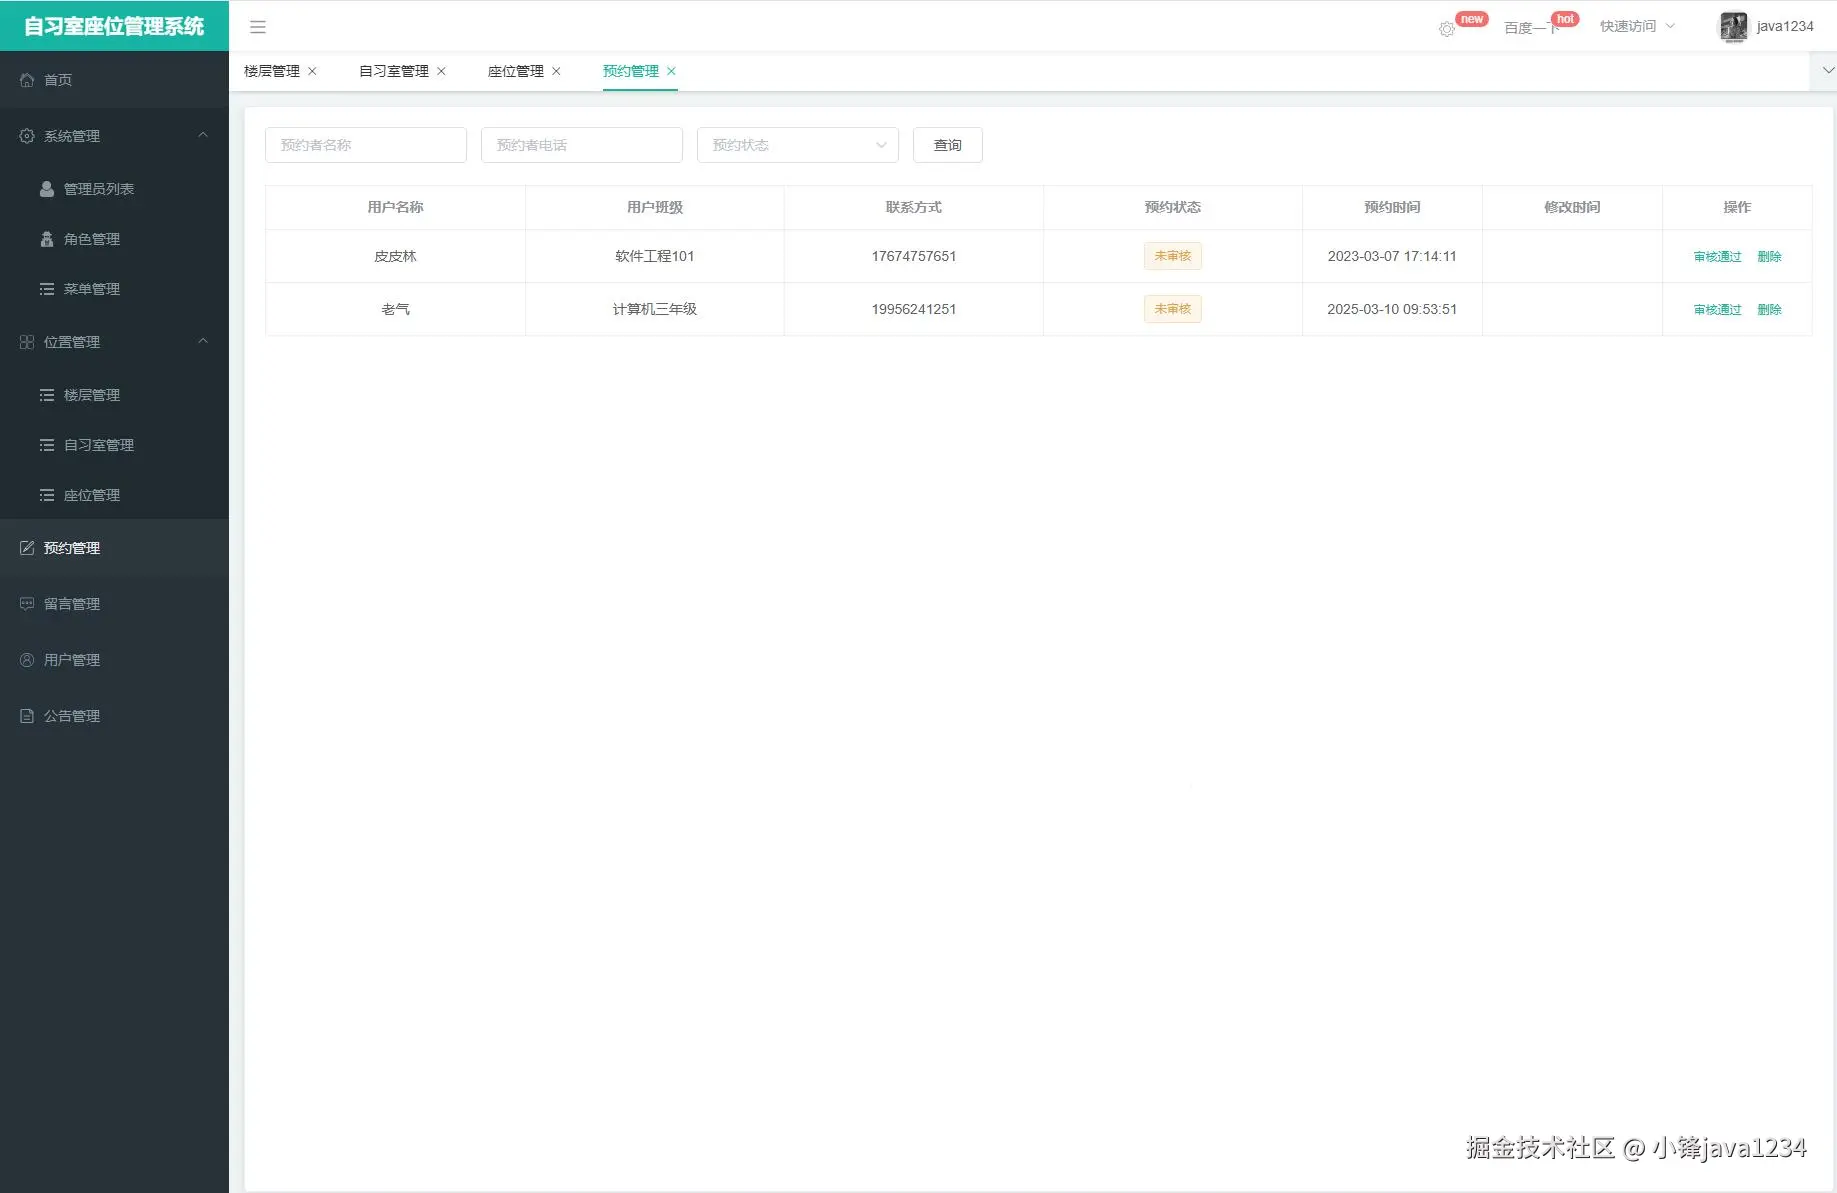Select the 预约管理 tab
This screenshot has width=1837, height=1193.
coord(631,71)
